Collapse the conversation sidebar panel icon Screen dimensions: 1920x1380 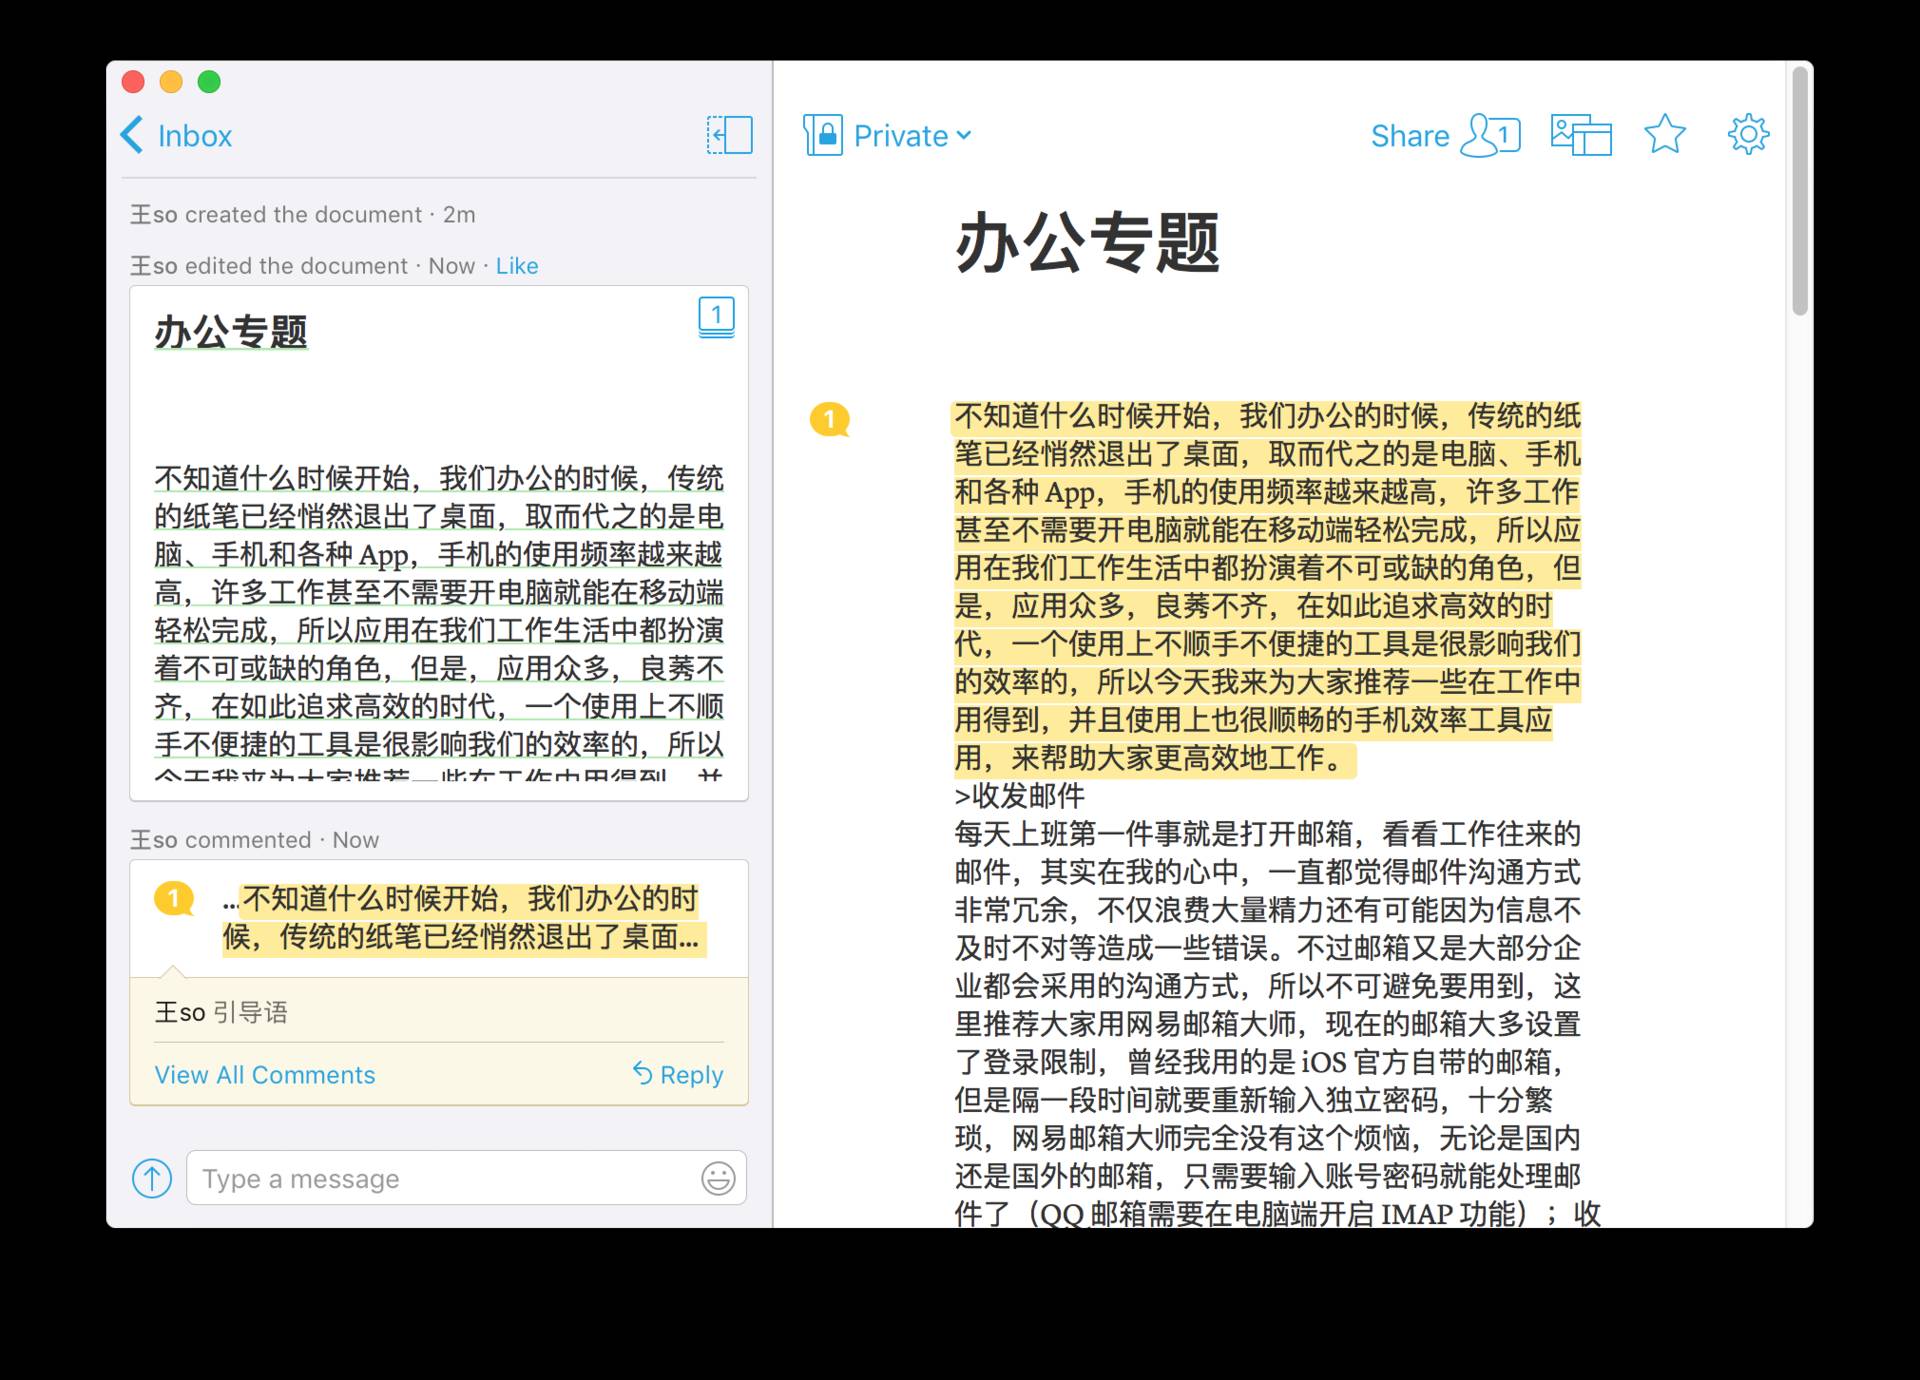729,135
